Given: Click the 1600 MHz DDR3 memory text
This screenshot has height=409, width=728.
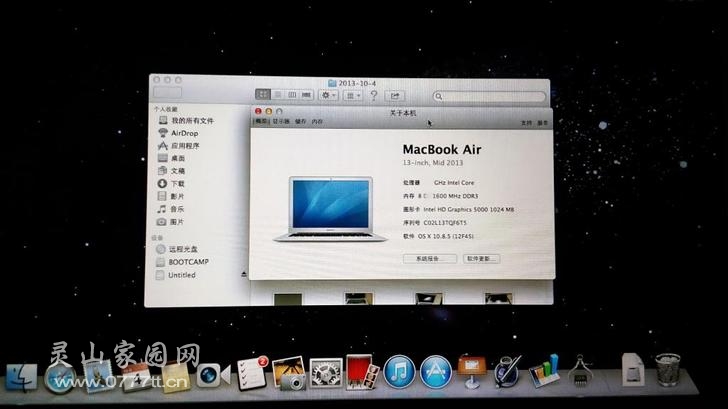Looking at the screenshot, I should coord(455,196).
